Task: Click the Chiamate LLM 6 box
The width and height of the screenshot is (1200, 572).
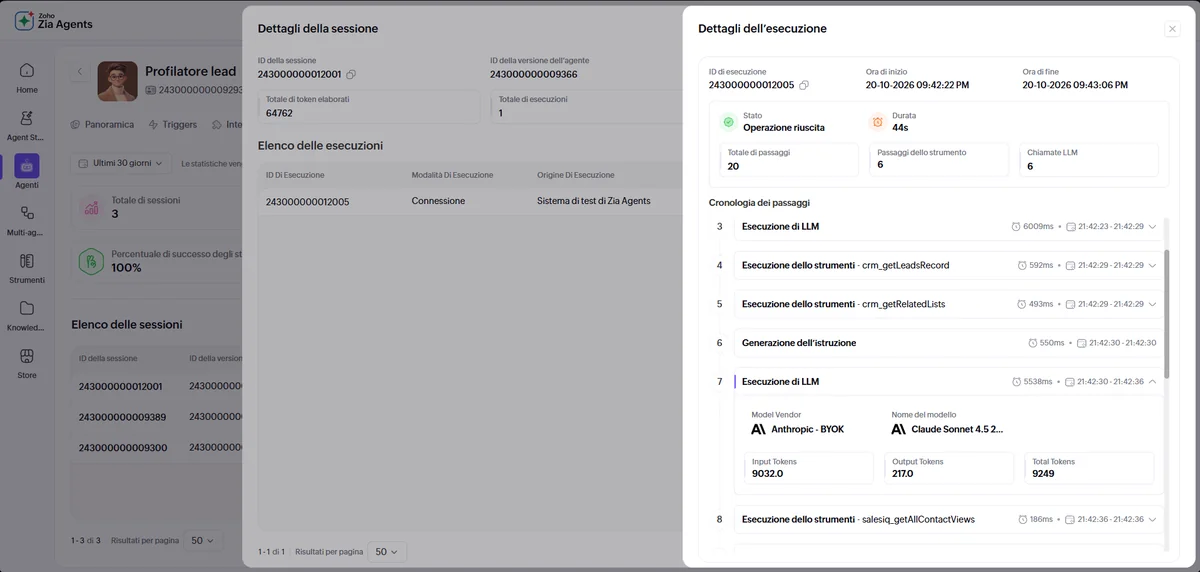Action: click(x=1089, y=160)
